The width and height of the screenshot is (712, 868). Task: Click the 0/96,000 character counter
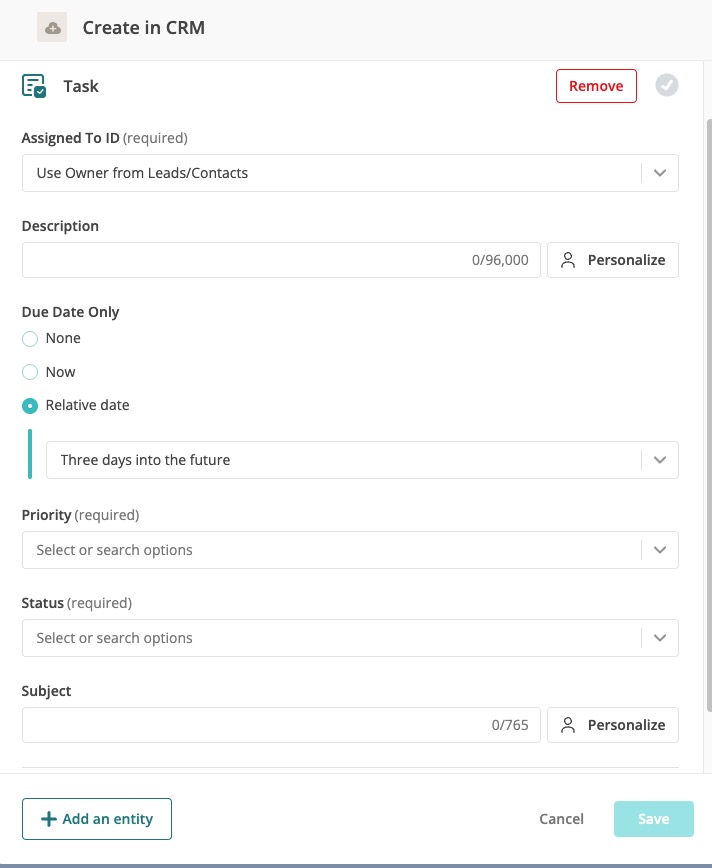tap(500, 260)
